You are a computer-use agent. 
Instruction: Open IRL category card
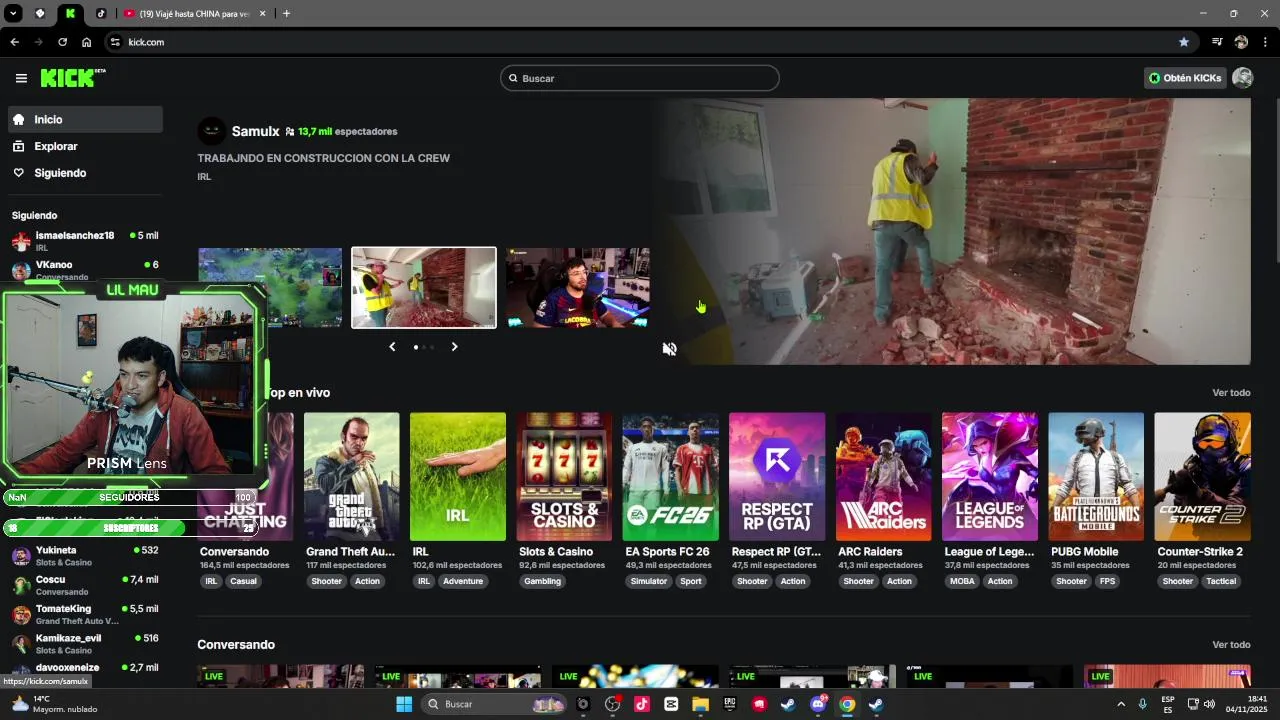(x=458, y=477)
